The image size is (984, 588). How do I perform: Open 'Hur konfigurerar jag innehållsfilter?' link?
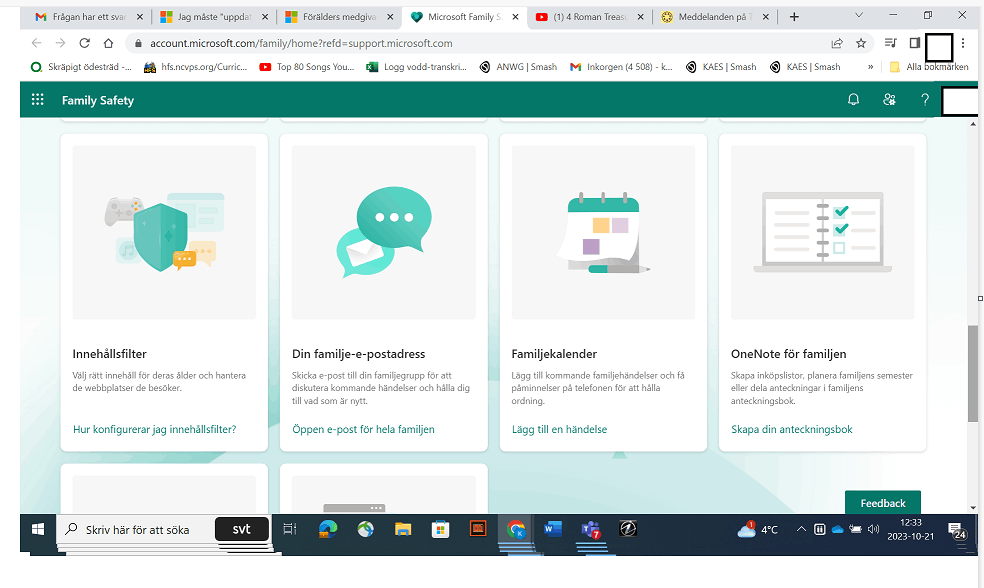(154, 429)
